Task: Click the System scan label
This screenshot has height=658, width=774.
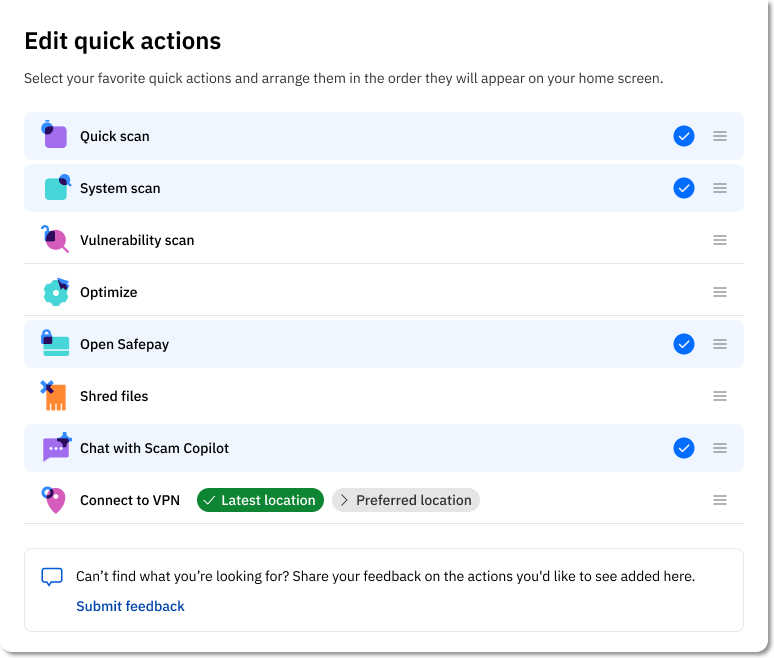Action: (x=120, y=189)
